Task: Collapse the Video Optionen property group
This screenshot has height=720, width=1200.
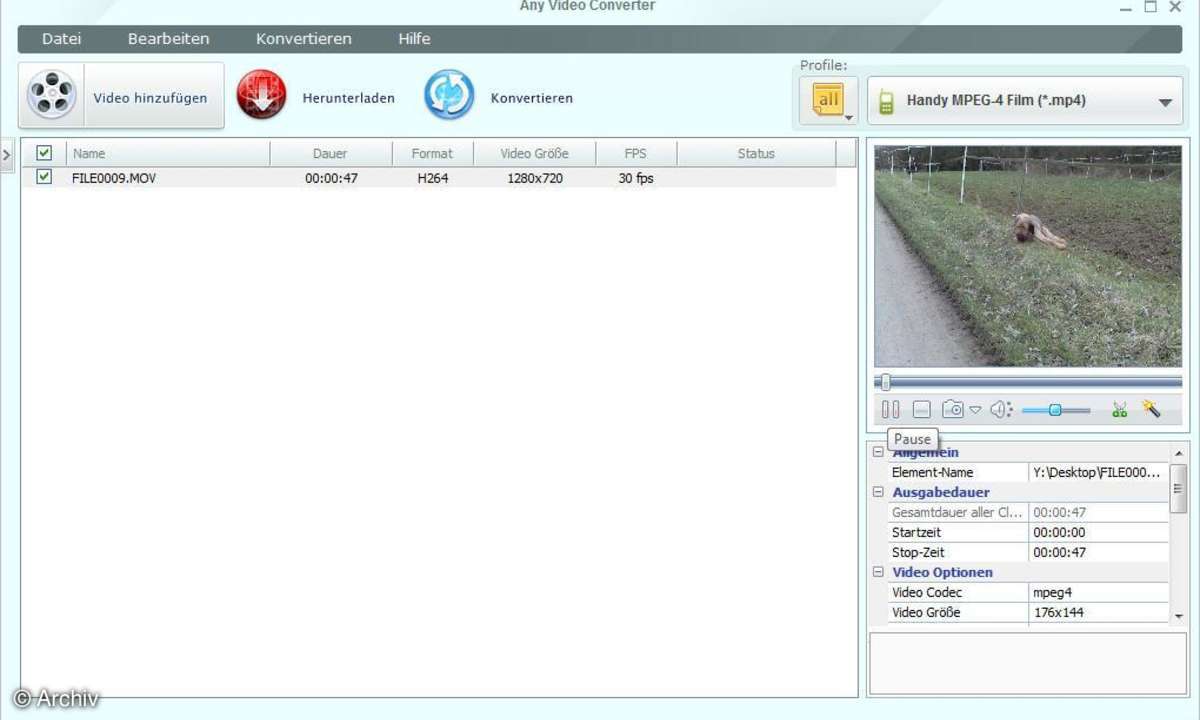Action: click(x=878, y=572)
